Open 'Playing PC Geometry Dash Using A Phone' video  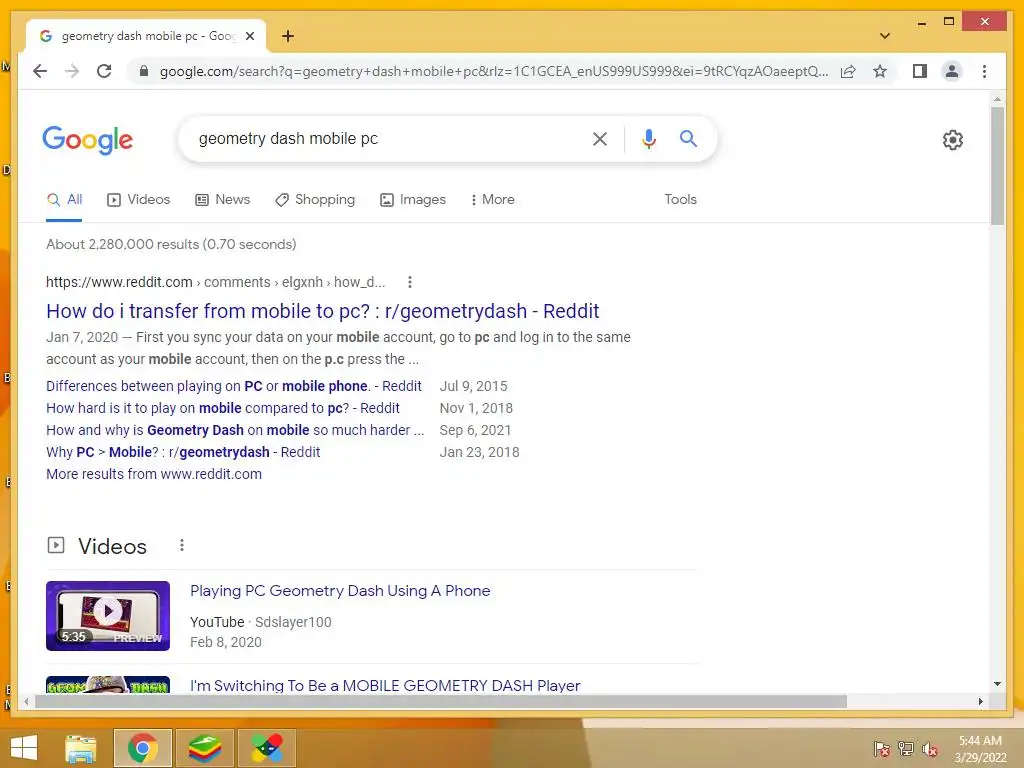click(x=340, y=590)
